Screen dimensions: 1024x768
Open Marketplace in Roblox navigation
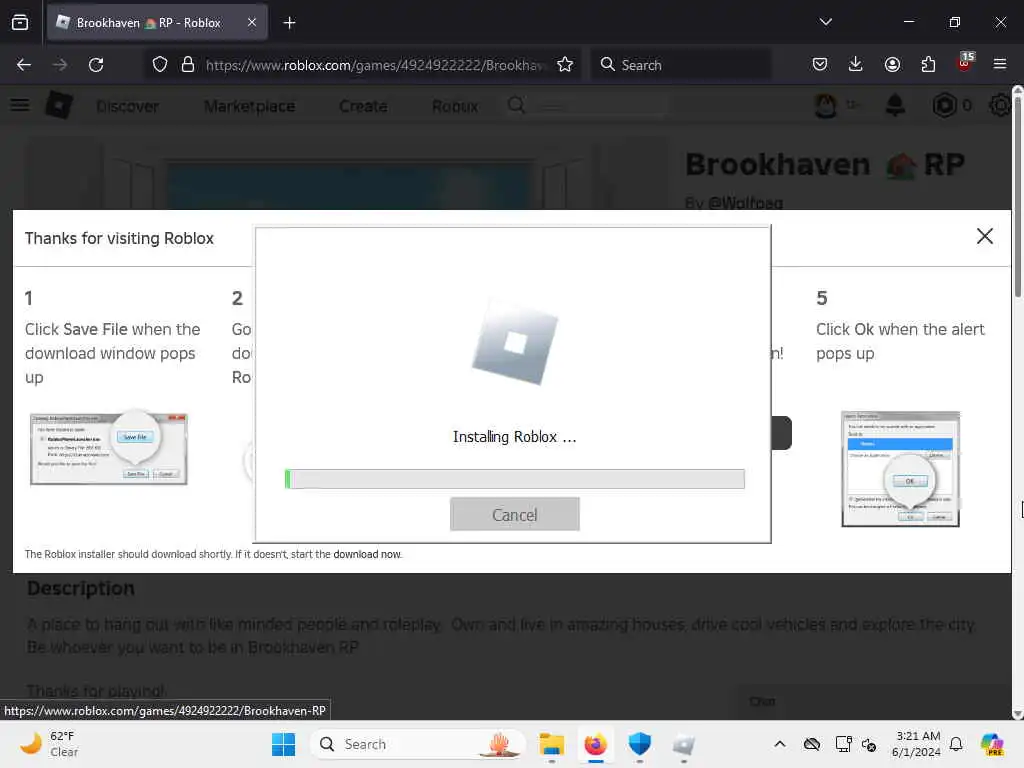pos(249,106)
